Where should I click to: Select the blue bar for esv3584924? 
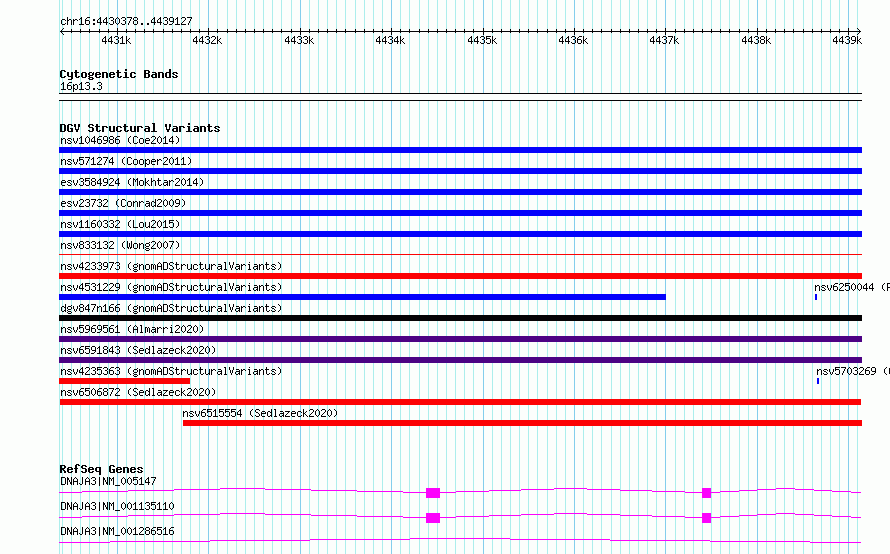pos(460,192)
